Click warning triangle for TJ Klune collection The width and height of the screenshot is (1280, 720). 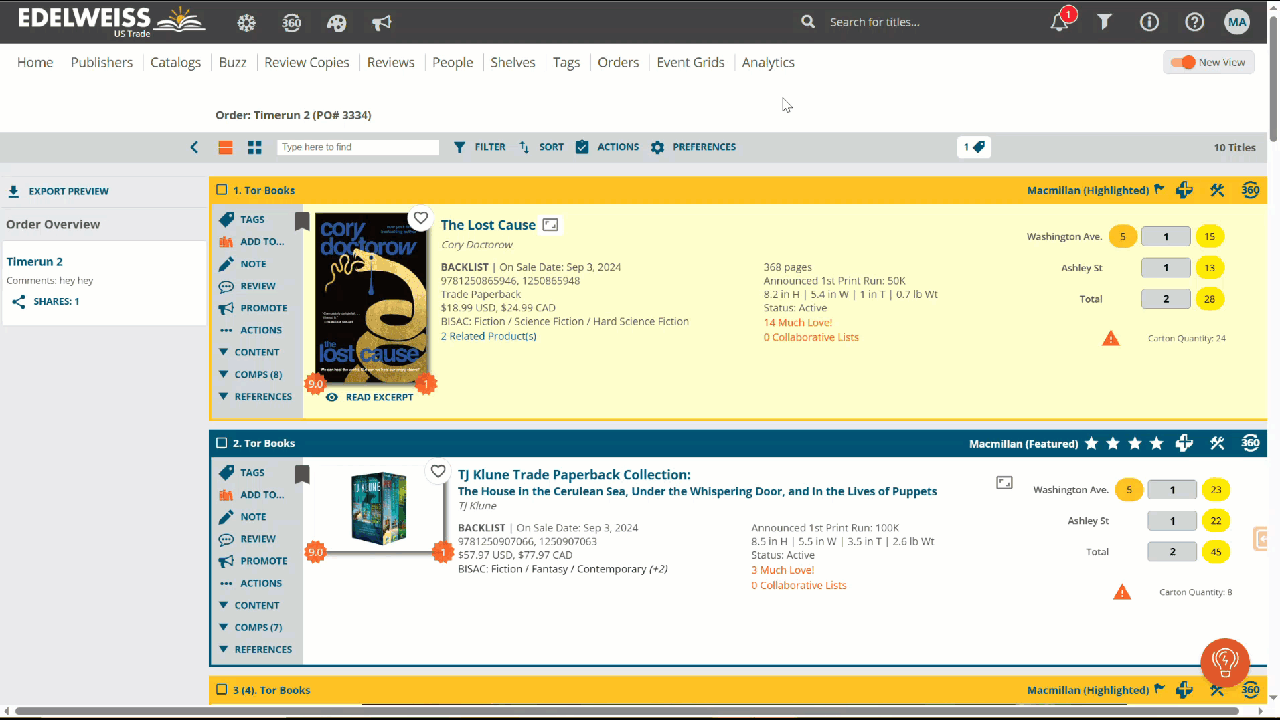pos(1122,592)
